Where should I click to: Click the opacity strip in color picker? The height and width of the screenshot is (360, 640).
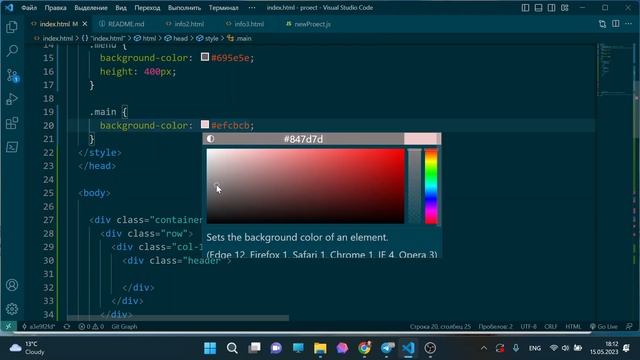pyautogui.click(x=415, y=186)
